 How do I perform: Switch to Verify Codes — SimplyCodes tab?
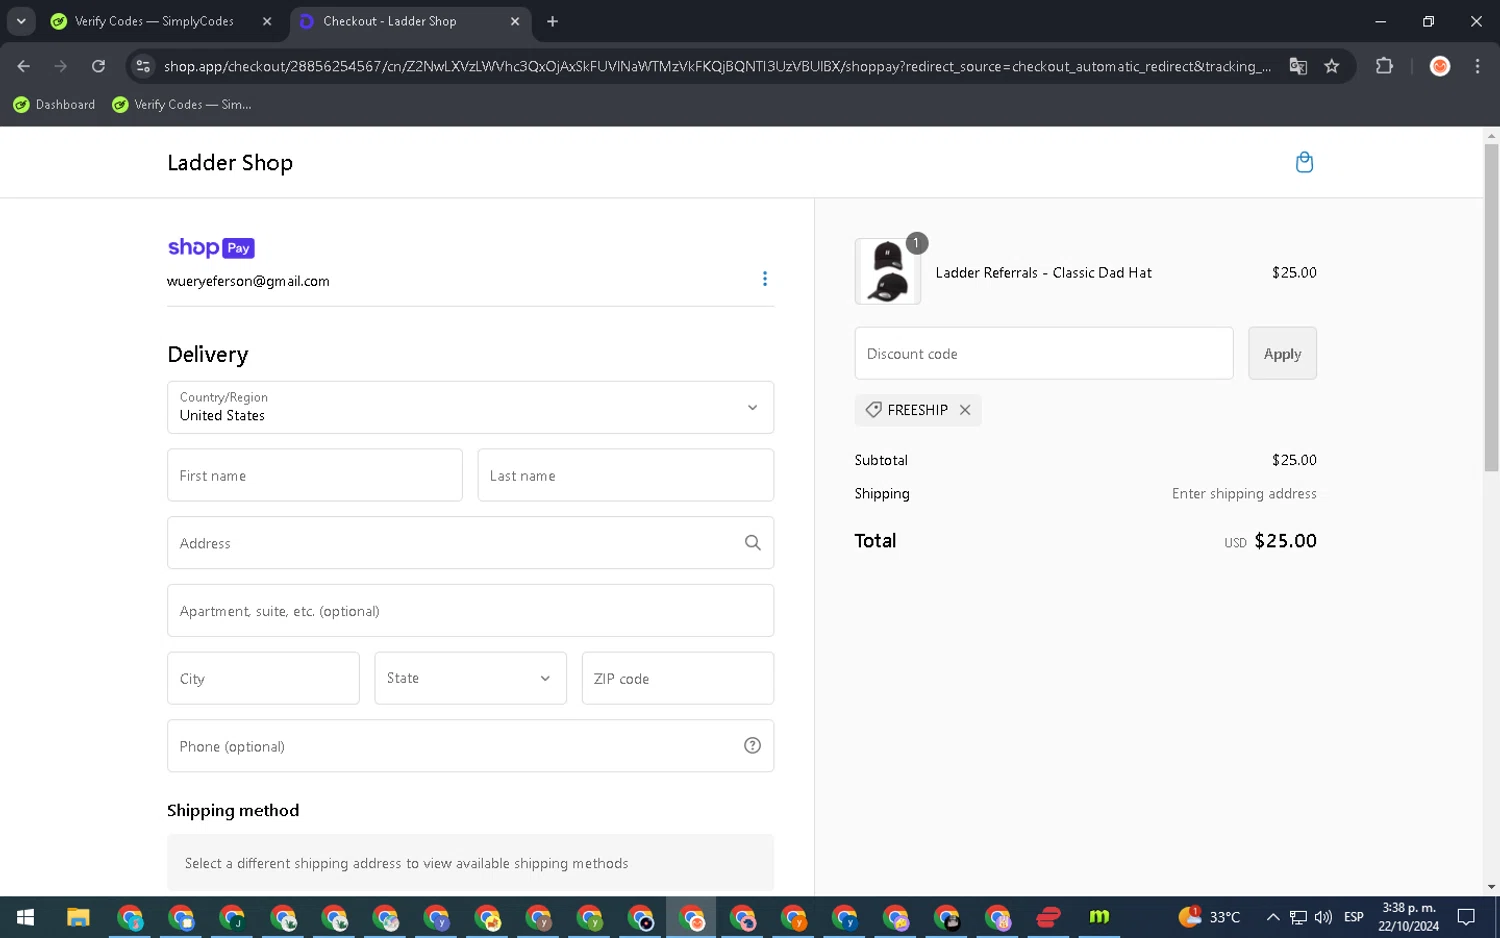(x=154, y=21)
